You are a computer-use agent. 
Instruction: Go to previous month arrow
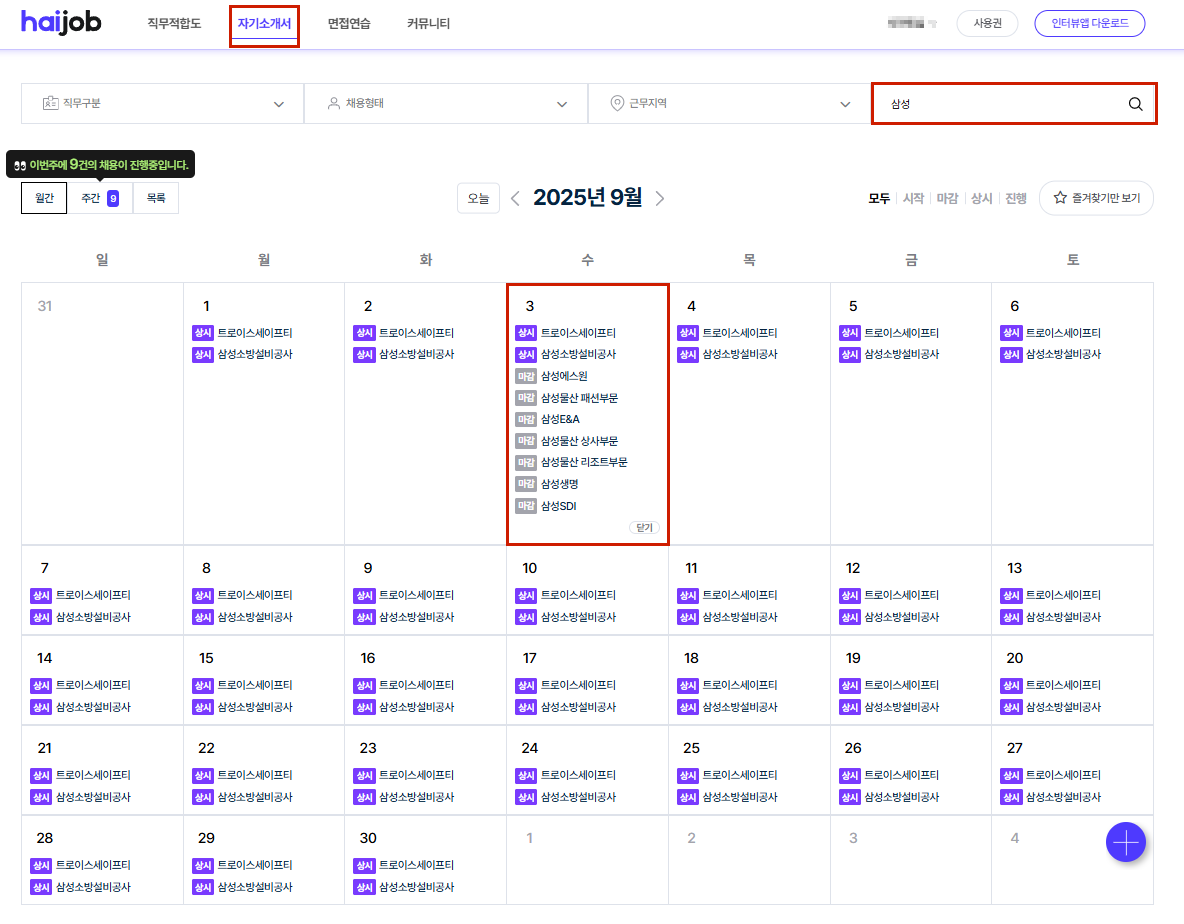pos(515,198)
